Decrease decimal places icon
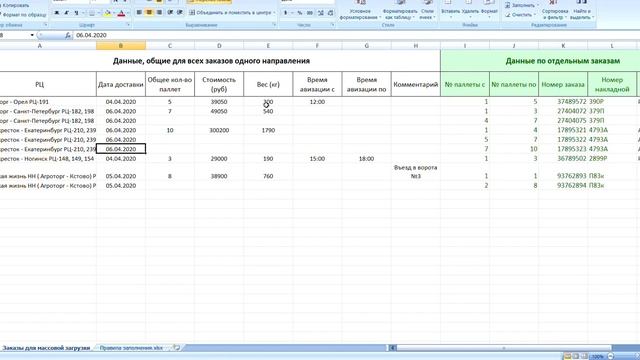 [331, 13]
